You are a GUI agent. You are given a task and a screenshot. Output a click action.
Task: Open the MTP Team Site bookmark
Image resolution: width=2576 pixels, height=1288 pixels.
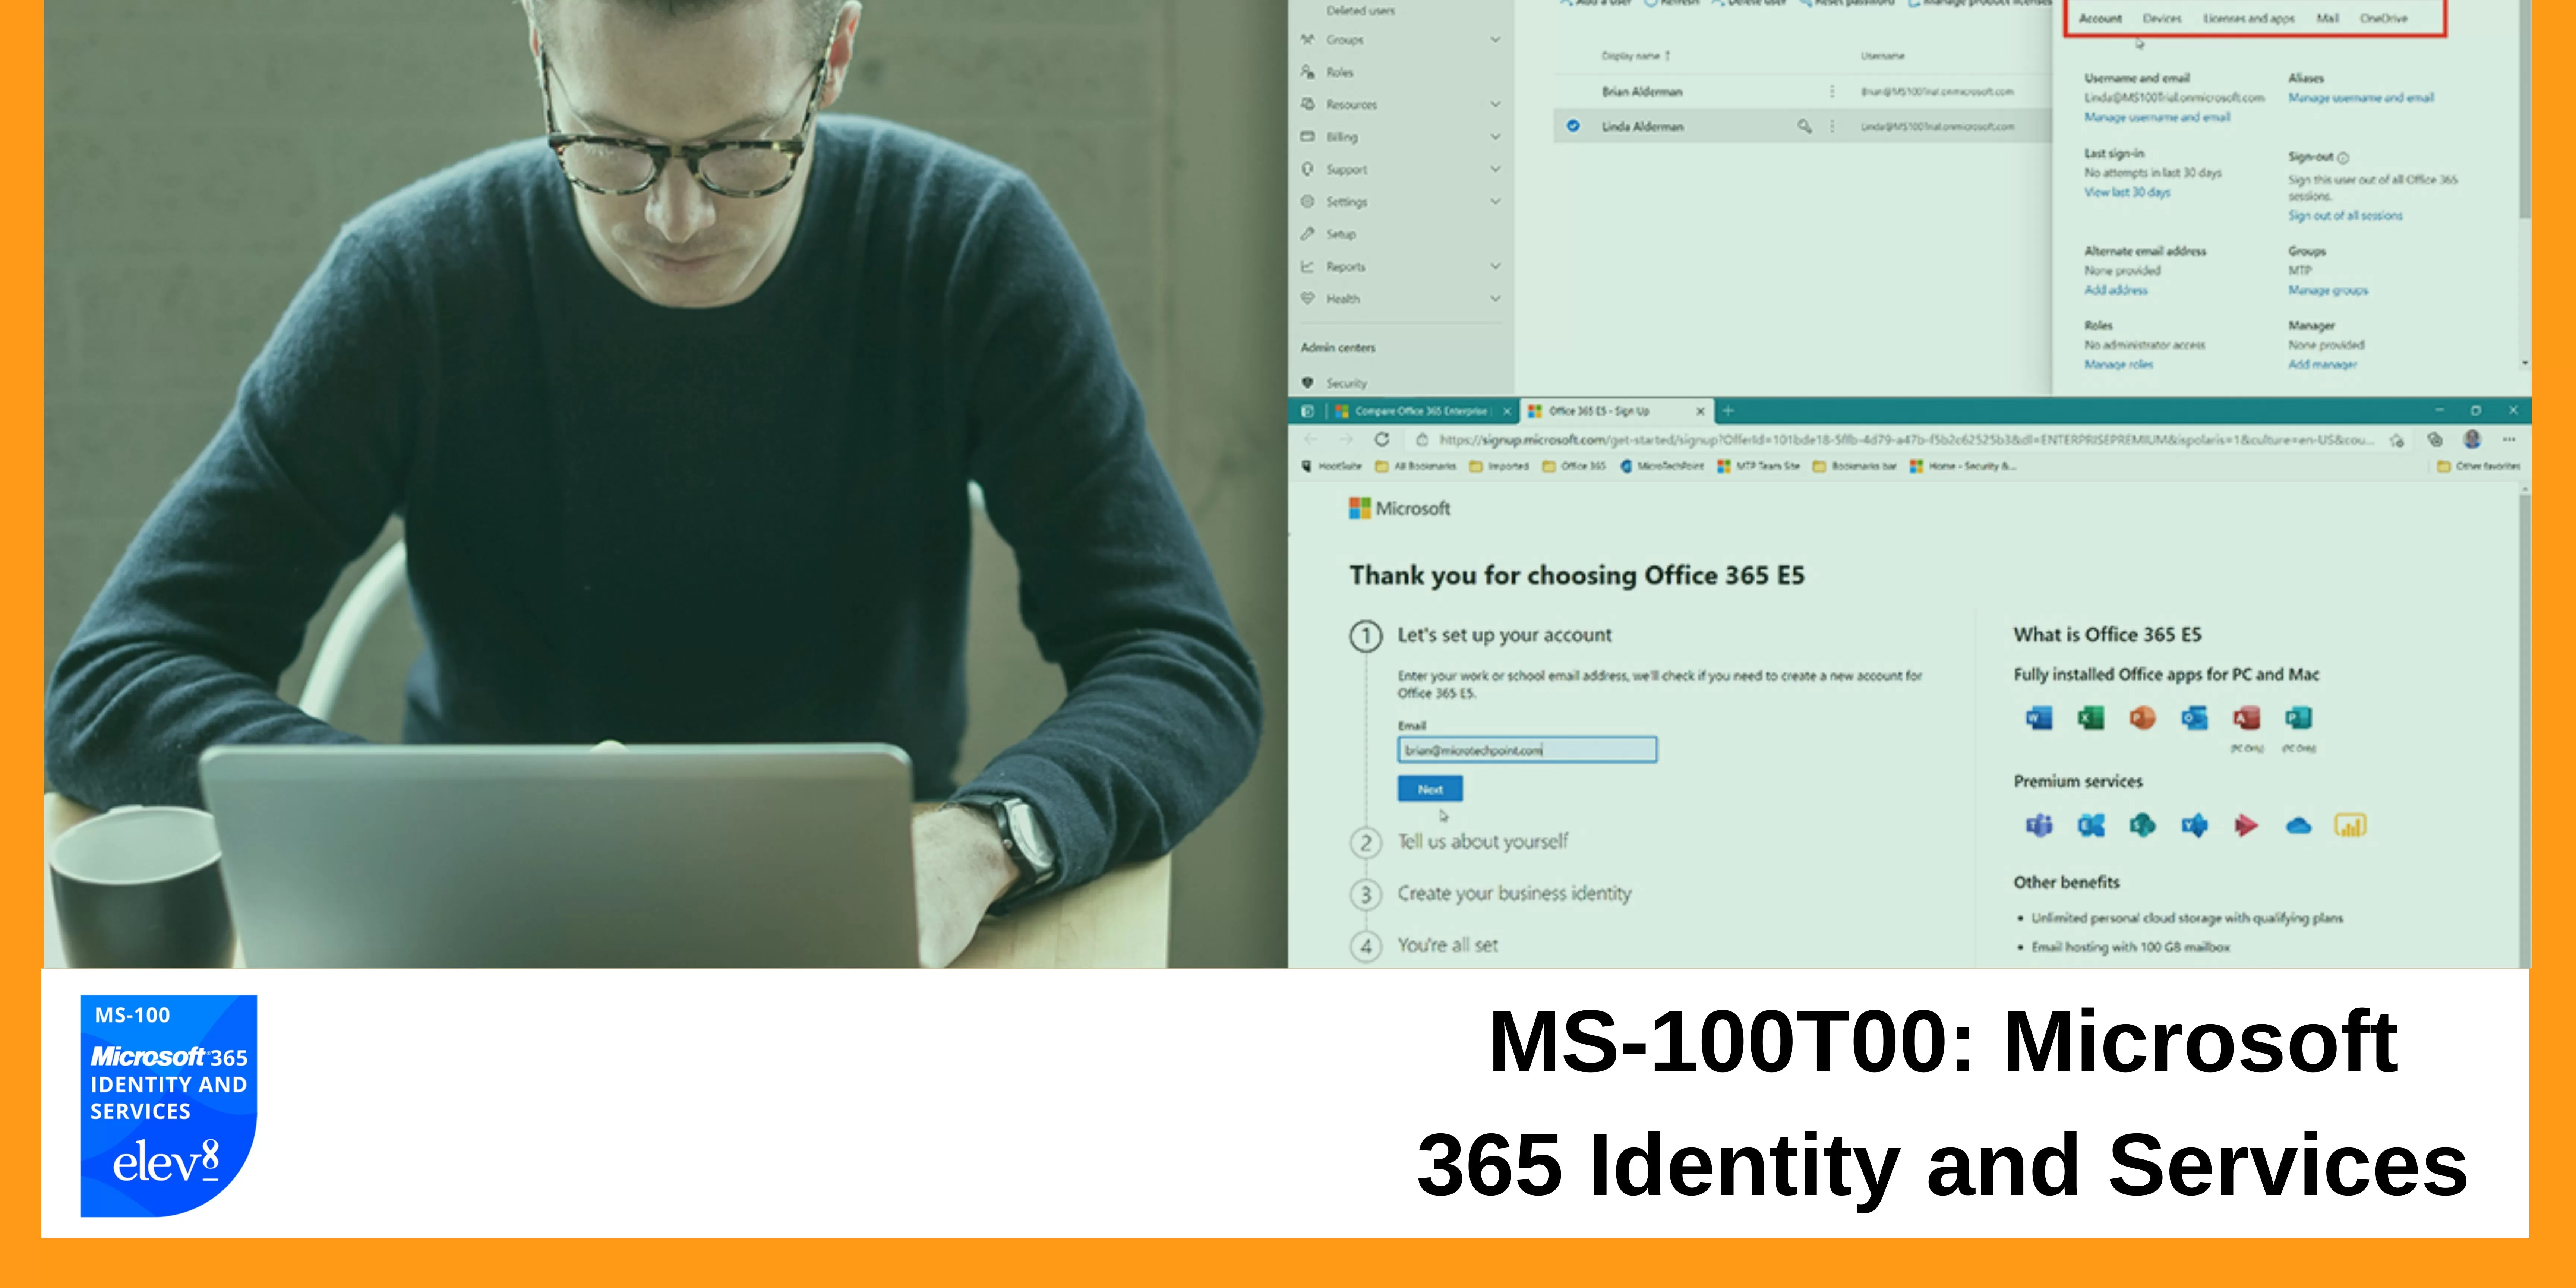tap(1758, 466)
